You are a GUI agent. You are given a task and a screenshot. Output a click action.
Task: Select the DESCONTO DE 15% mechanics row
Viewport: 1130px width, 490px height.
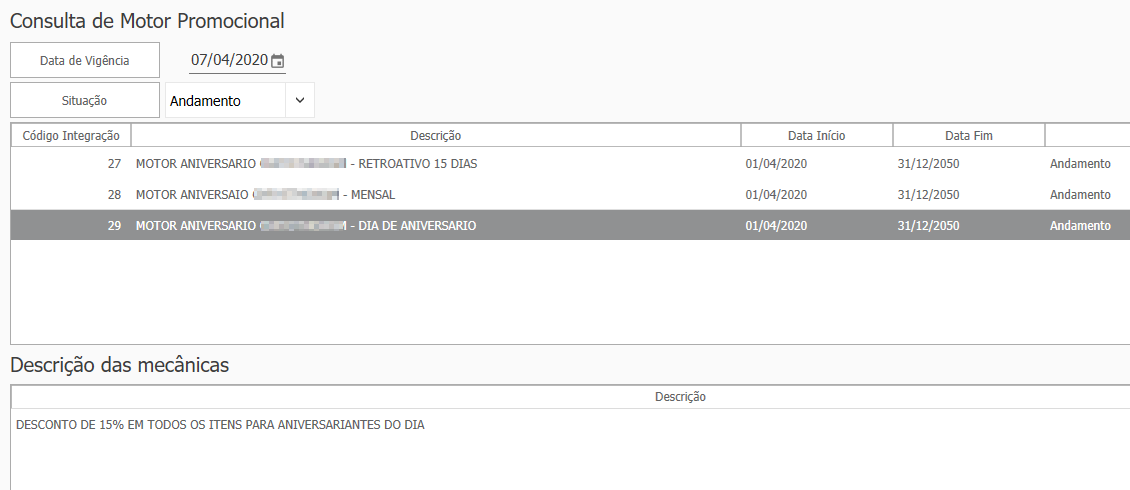[220, 425]
